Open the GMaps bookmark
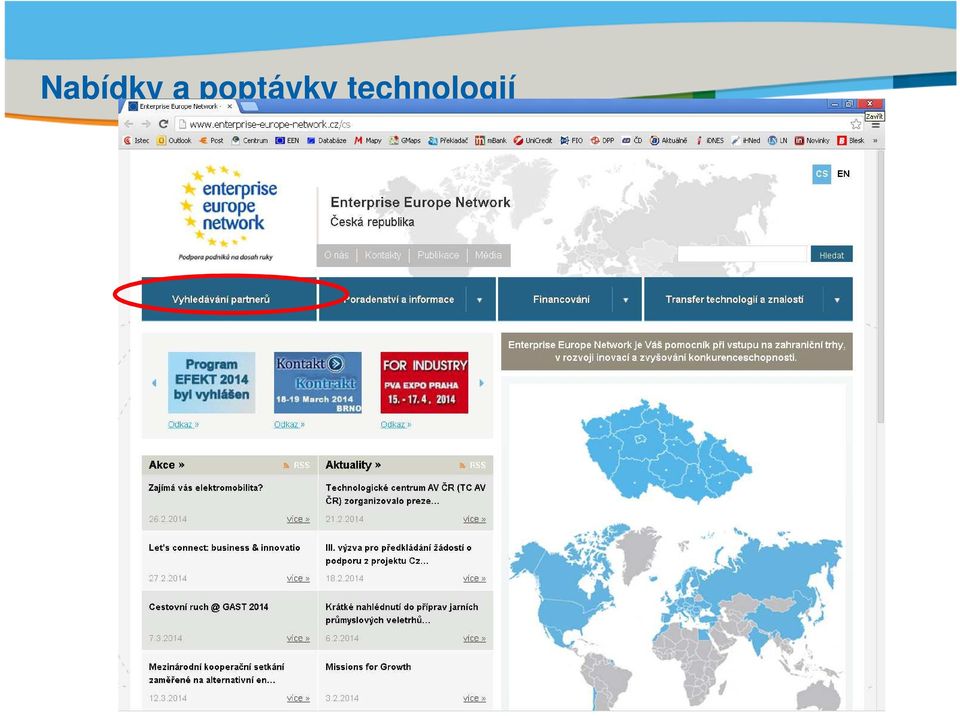Screen dimensions: 960x716 (x=405, y=140)
